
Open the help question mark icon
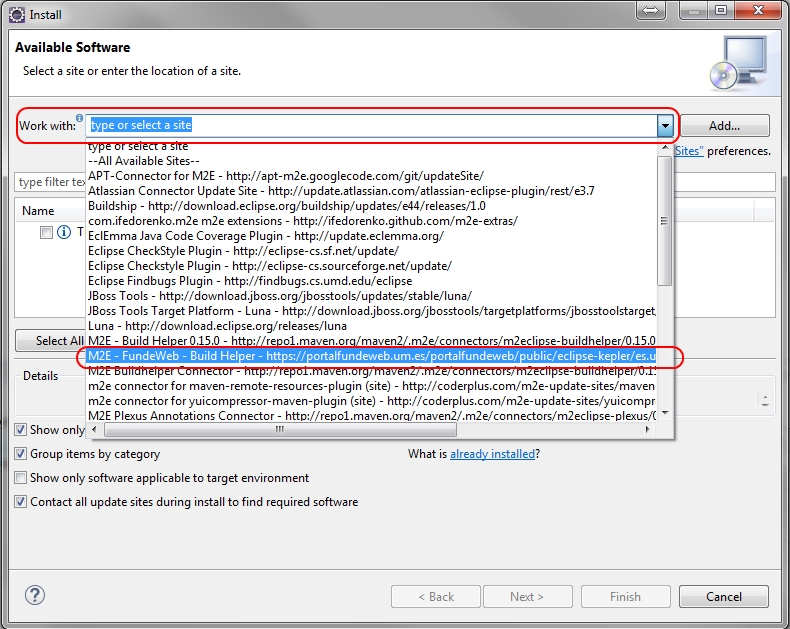tap(35, 595)
